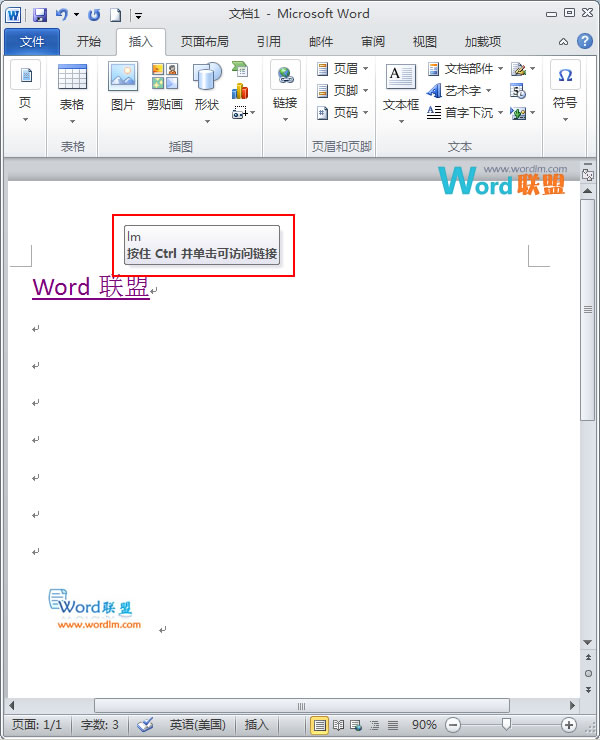This screenshot has width=600, height=740.
Task: Click the 文本框 (Text Box) button
Action: click(401, 90)
